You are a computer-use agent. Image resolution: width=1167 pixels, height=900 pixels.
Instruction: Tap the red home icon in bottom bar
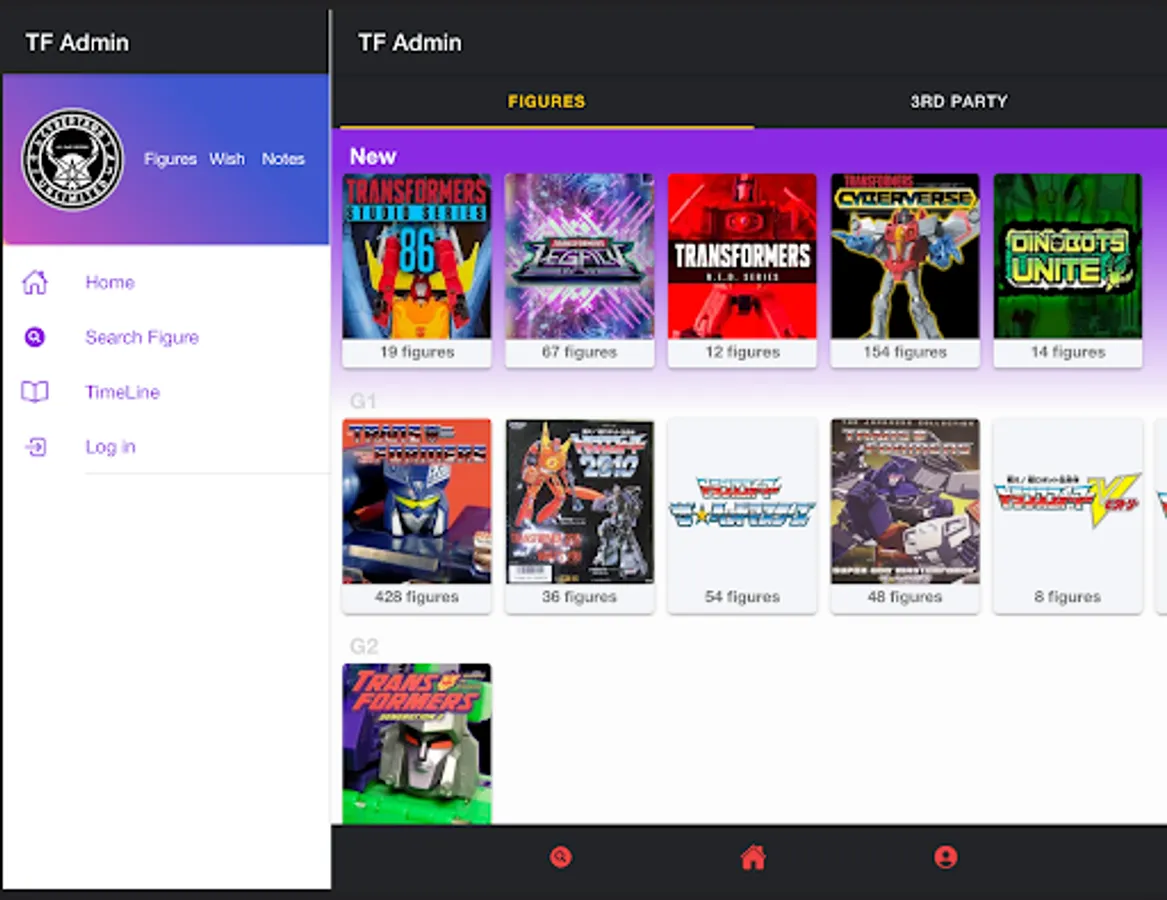click(x=753, y=858)
